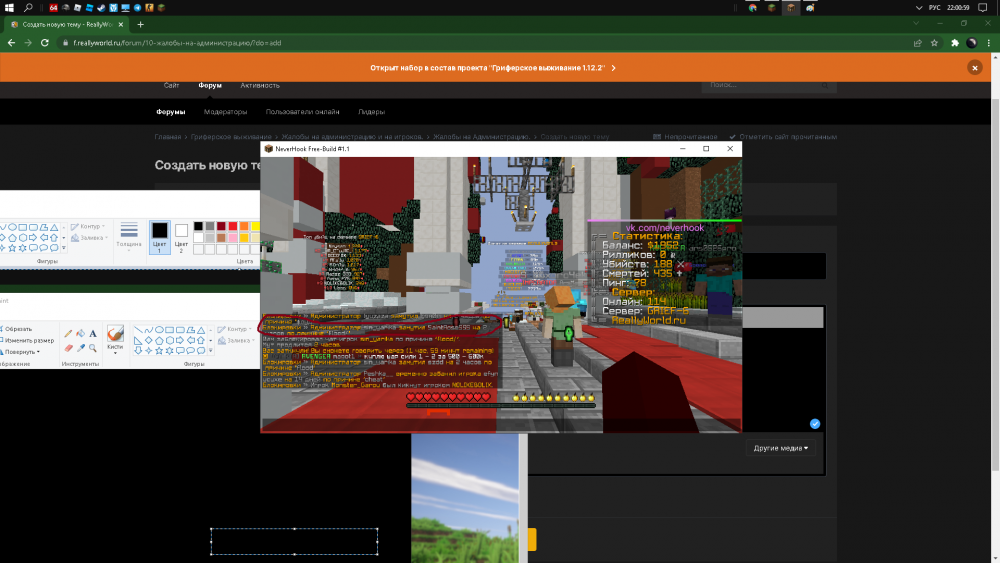The width and height of the screenshot is (1000, 563).
Task: Expand the shapes gallery beside the Кисти group
Action: (x=210, y=351)
